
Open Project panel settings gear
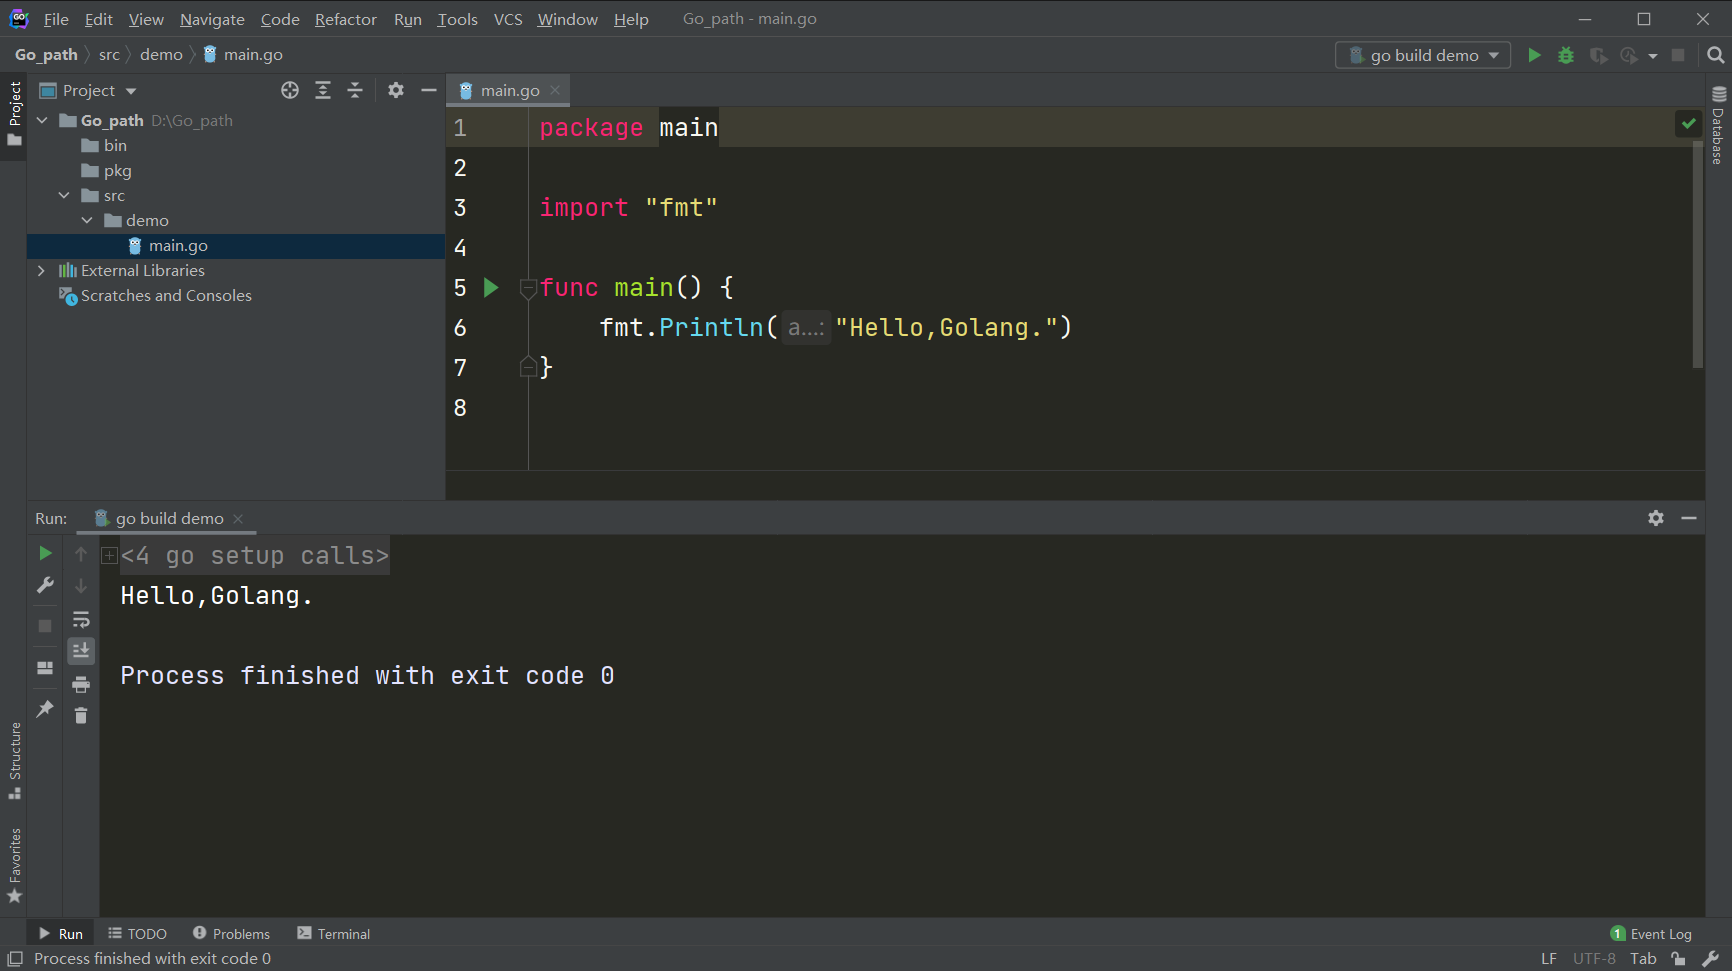coord(396,90)
